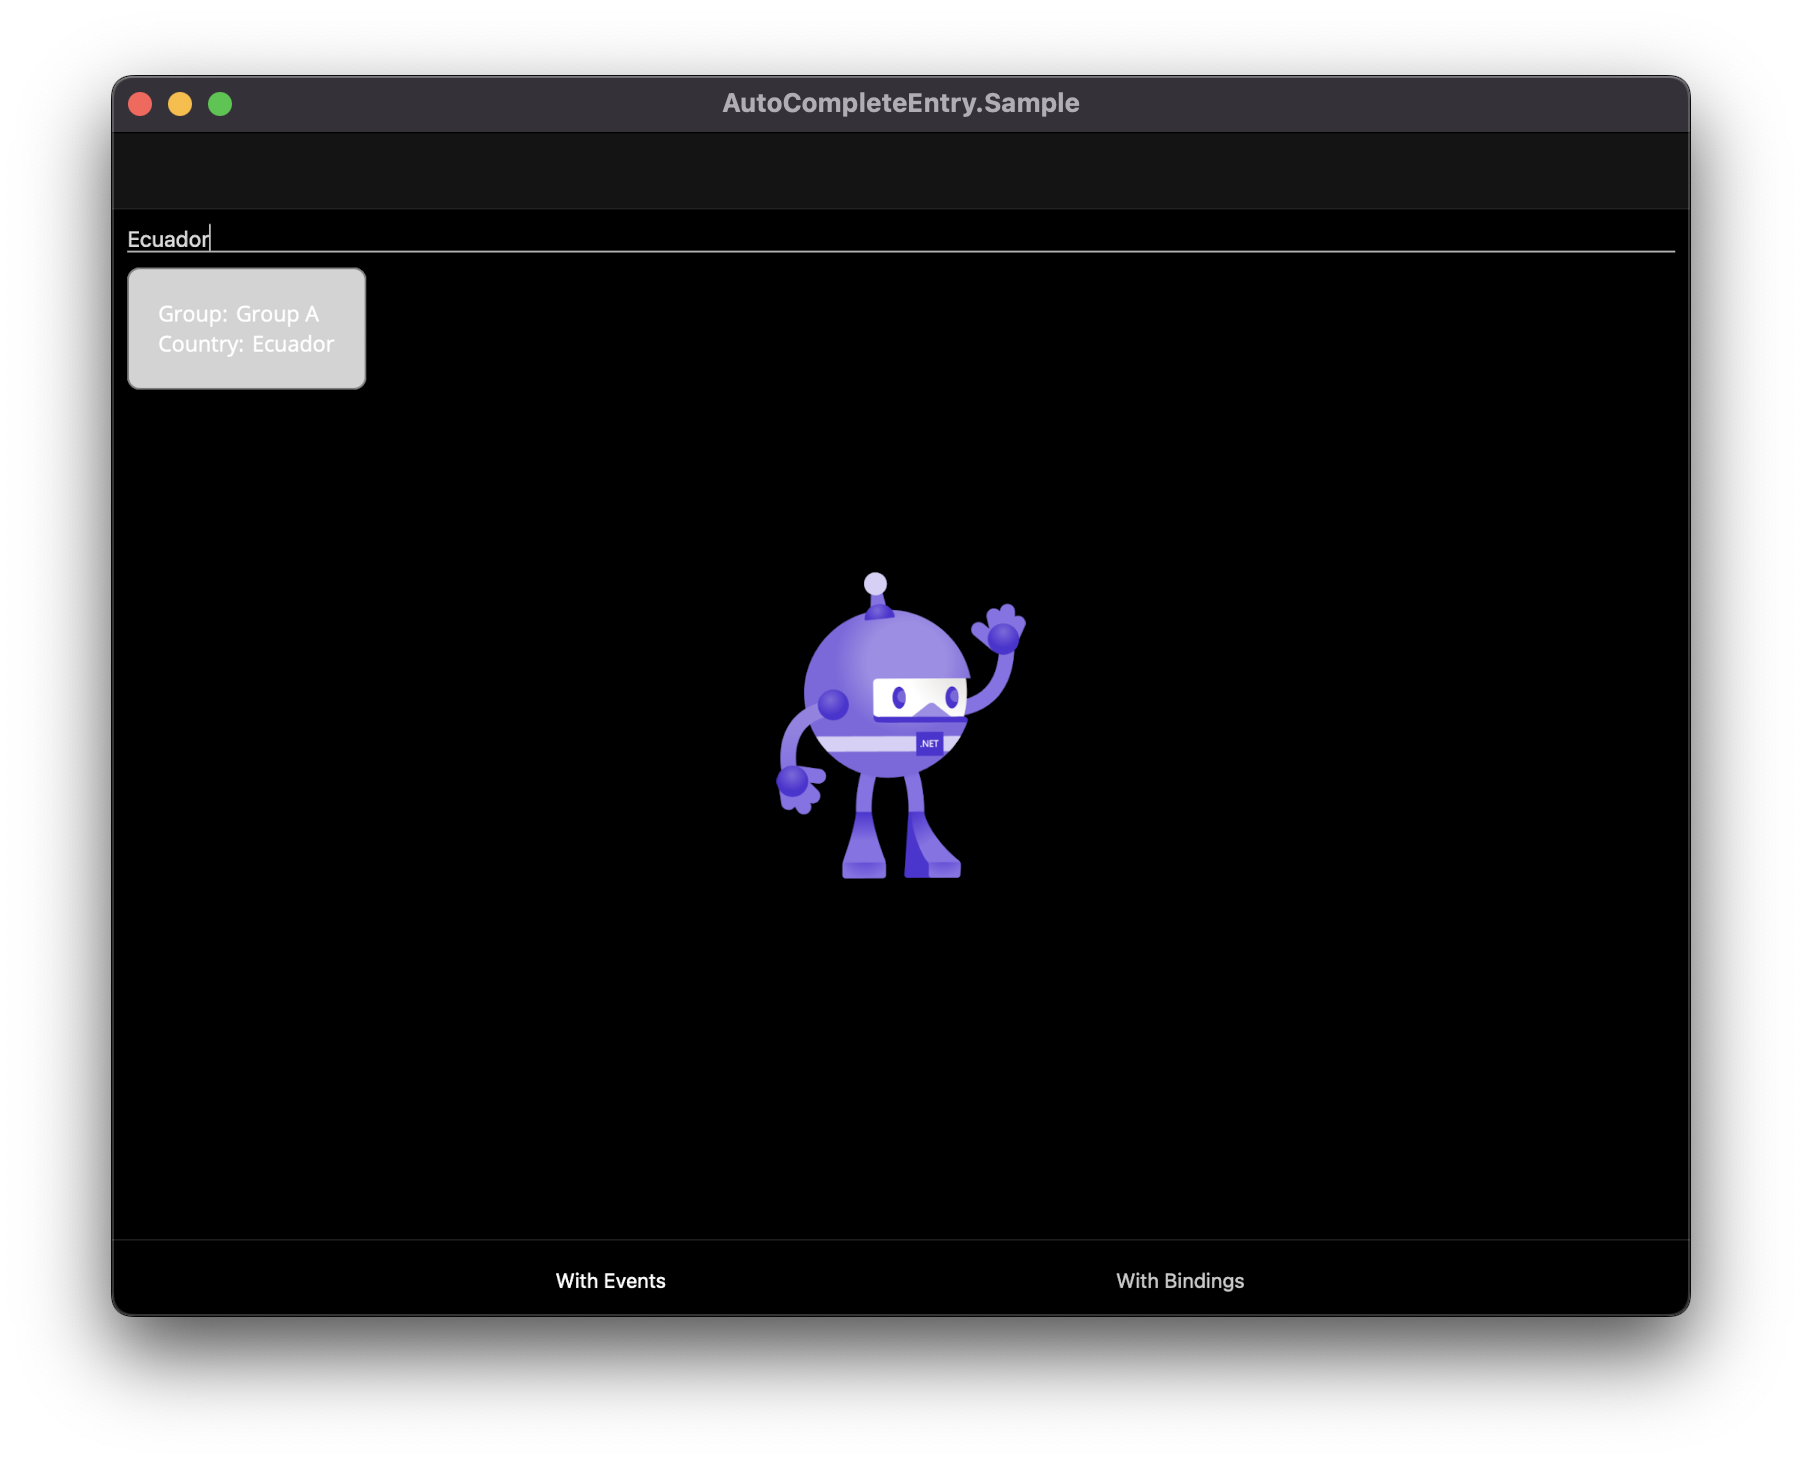Switch to the With Bindings tab

click(x=1180, y=1281)
